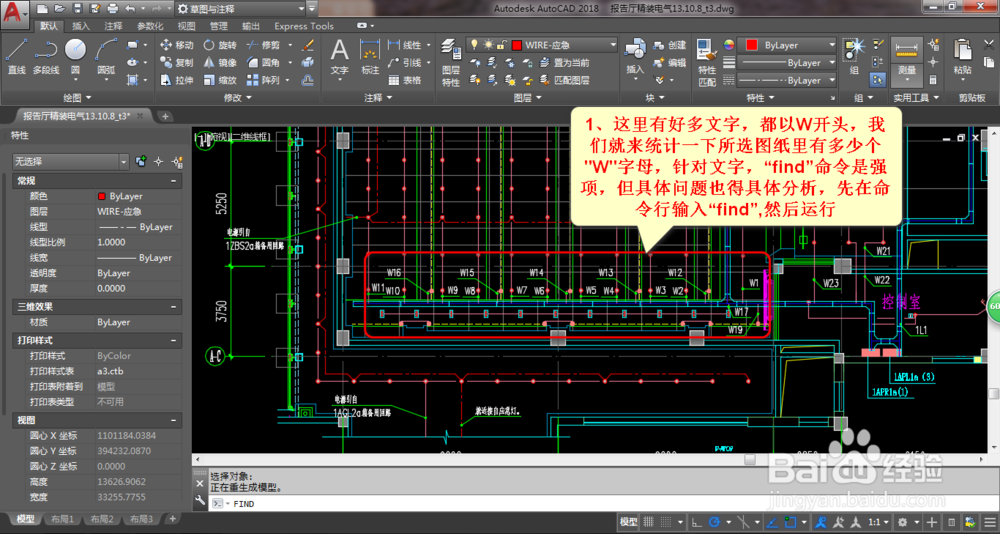
Task: Expand the 修改 panel
Action: tap(238, 98)
